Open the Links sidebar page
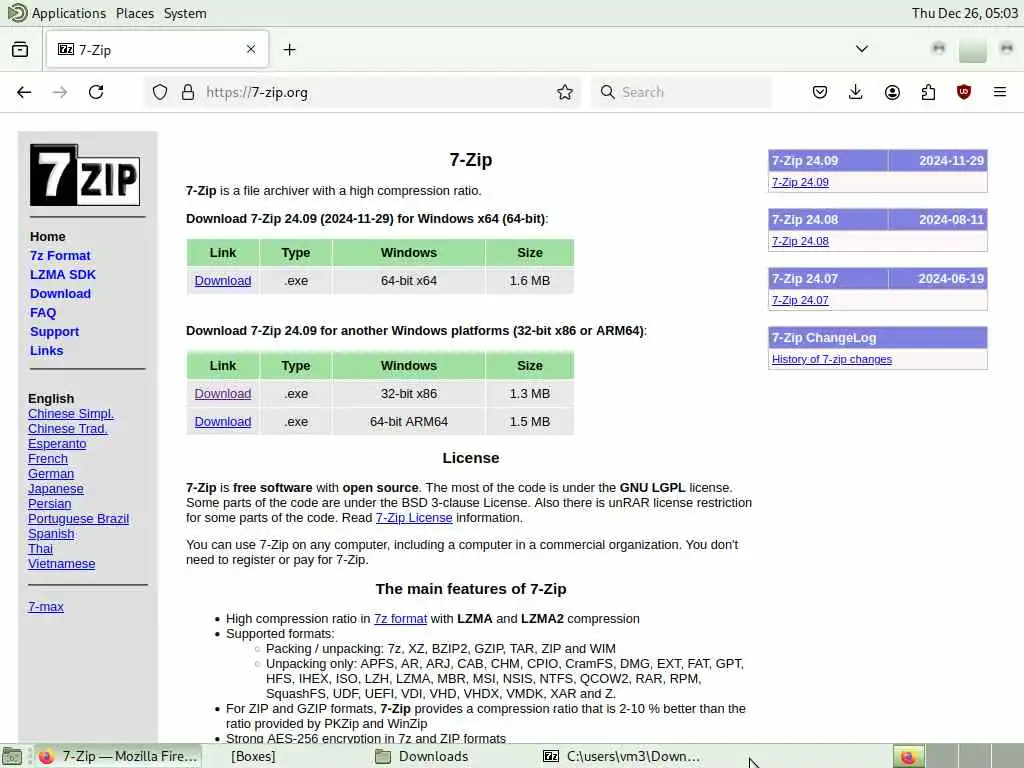This screenshot has width=1024, height=768. tap(46, 350)
